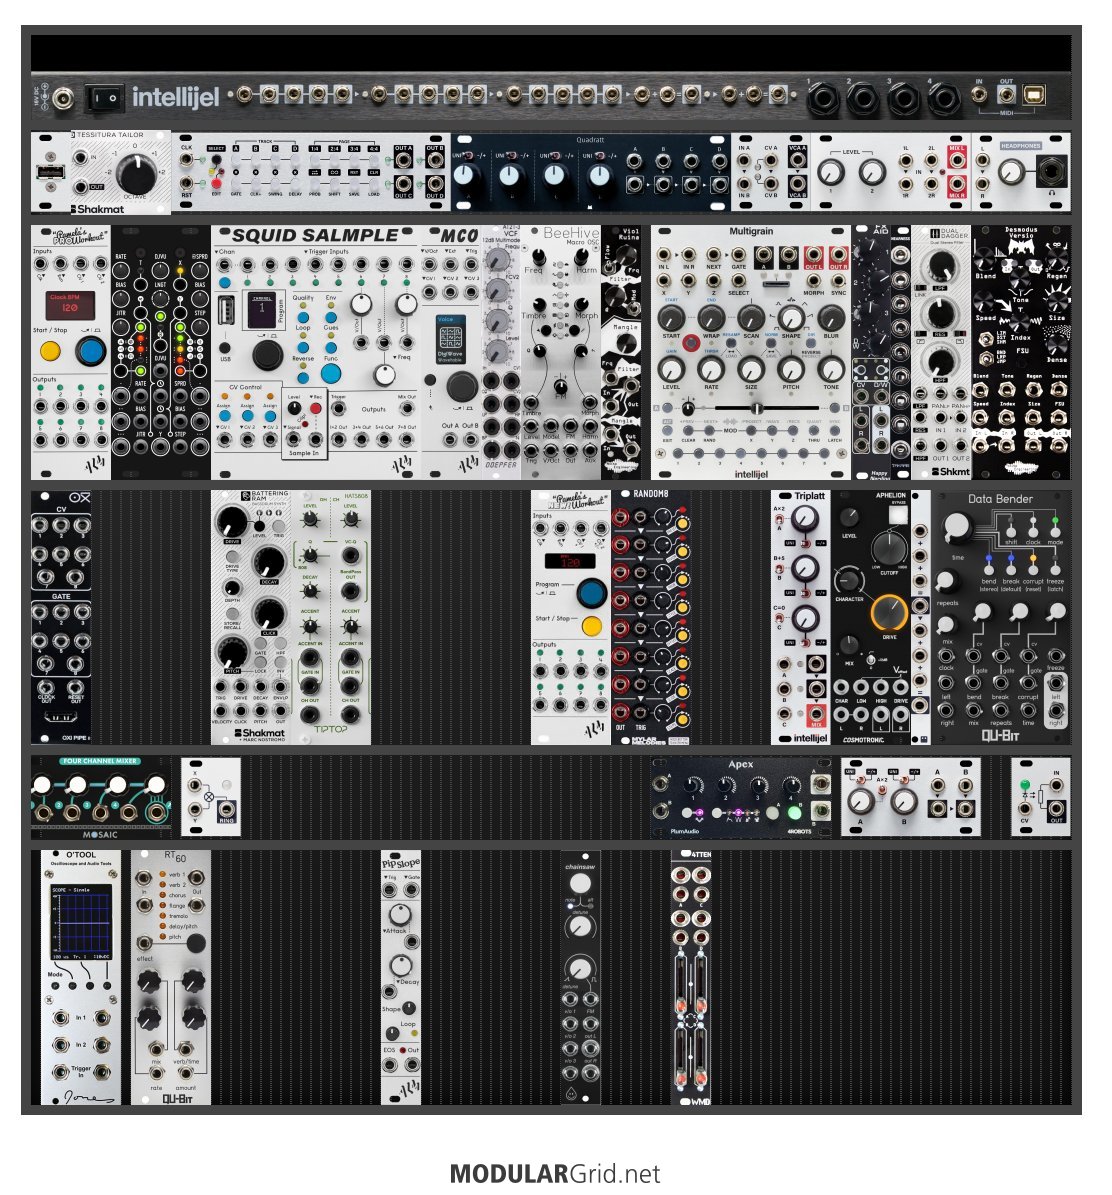Adjust the Multigrain TONE knob

click(831, 370)
